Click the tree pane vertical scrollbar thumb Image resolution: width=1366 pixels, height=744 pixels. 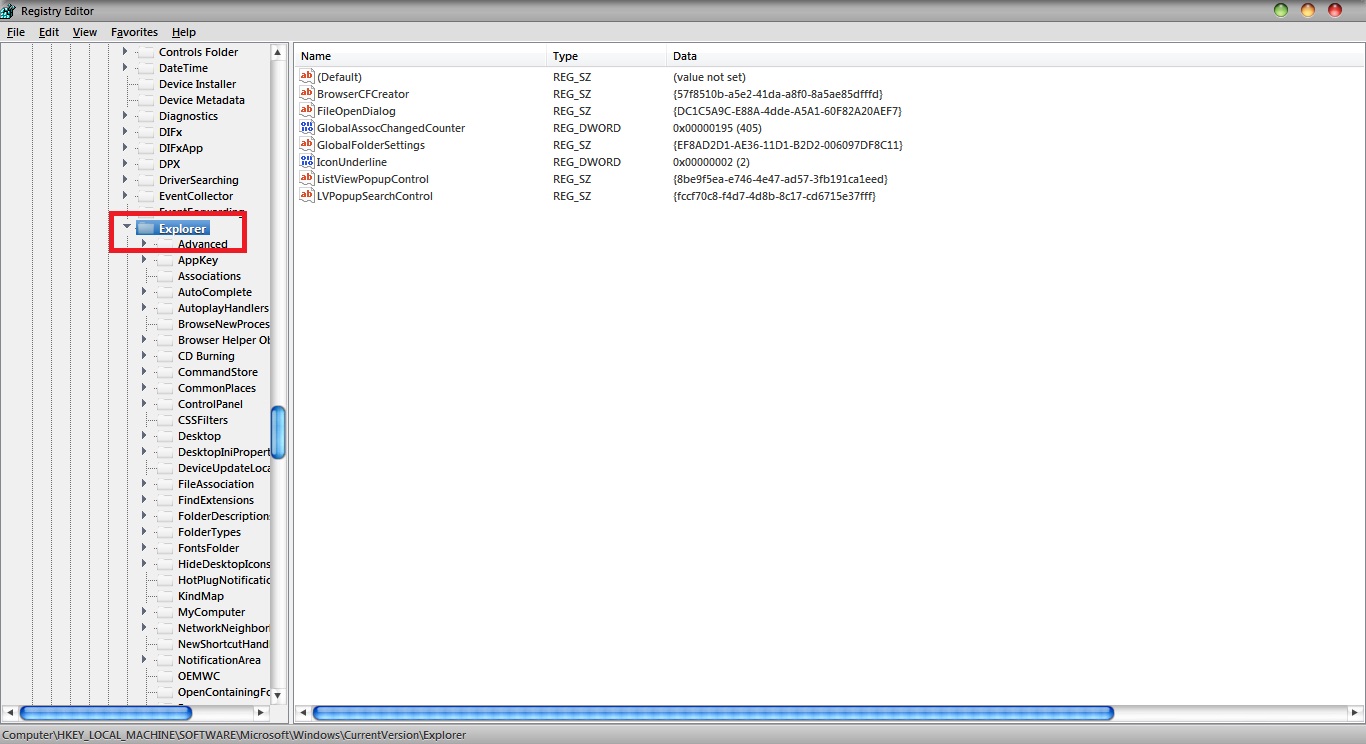point(278,432)
